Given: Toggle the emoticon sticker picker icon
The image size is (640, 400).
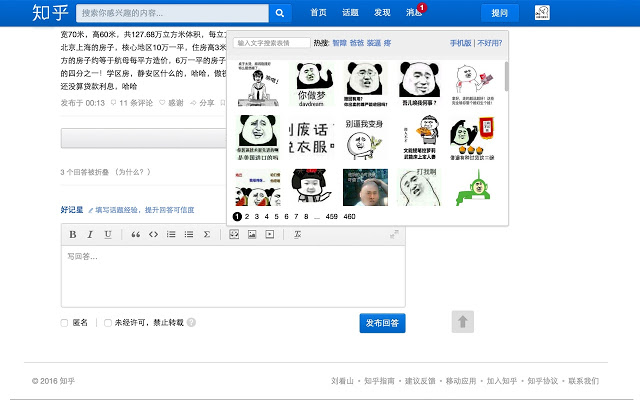Looking at the screenshot, I should pos(234,234).
